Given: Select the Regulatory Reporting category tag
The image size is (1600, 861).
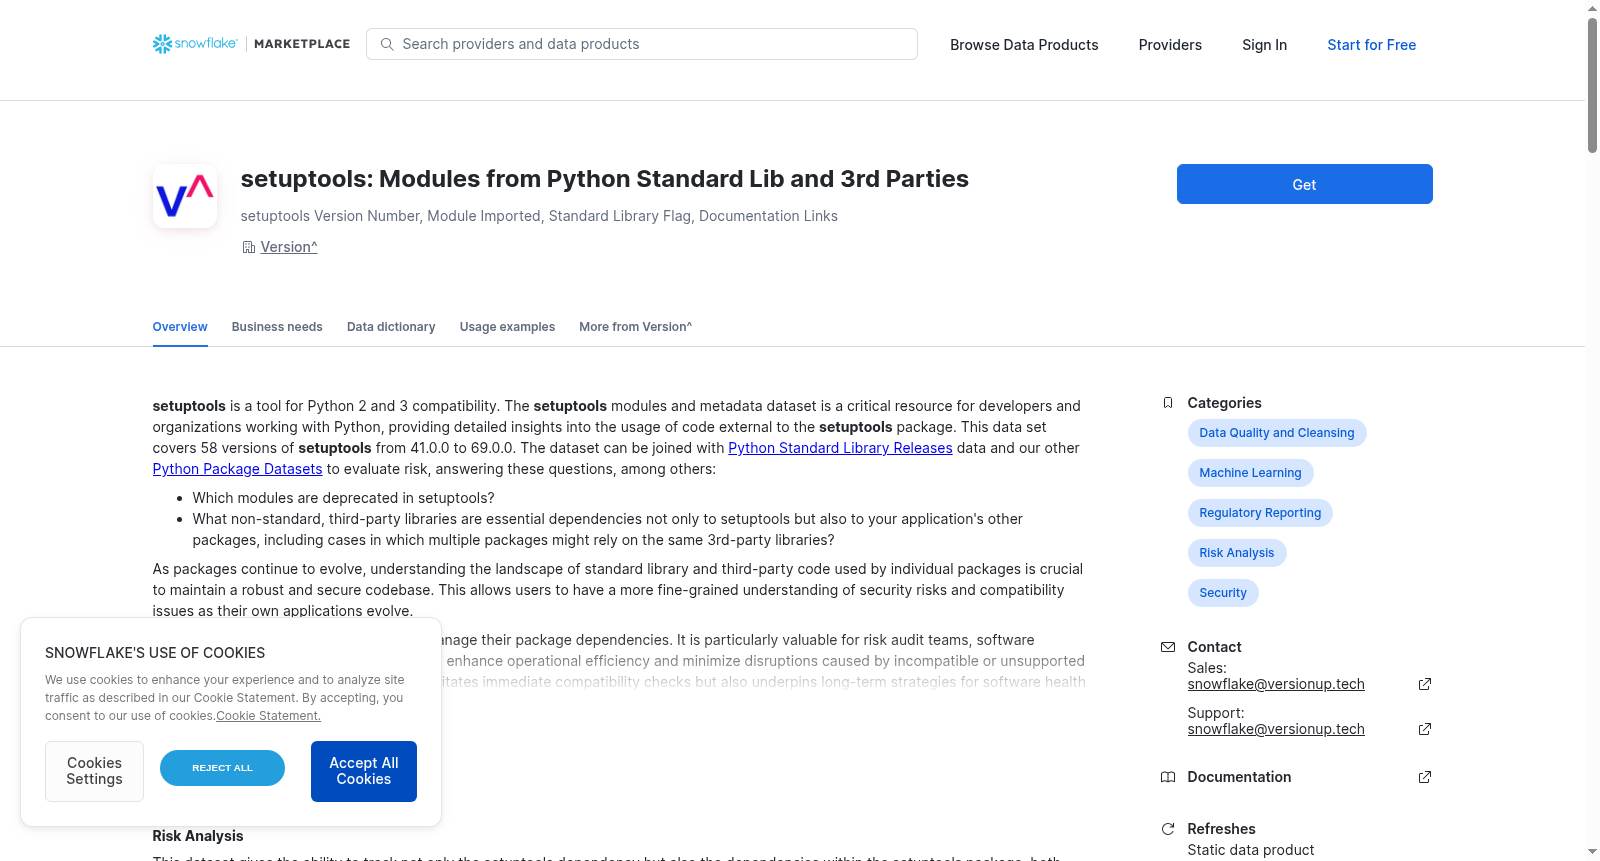Looking at the screenshot, I should [x=1260, y=513].
